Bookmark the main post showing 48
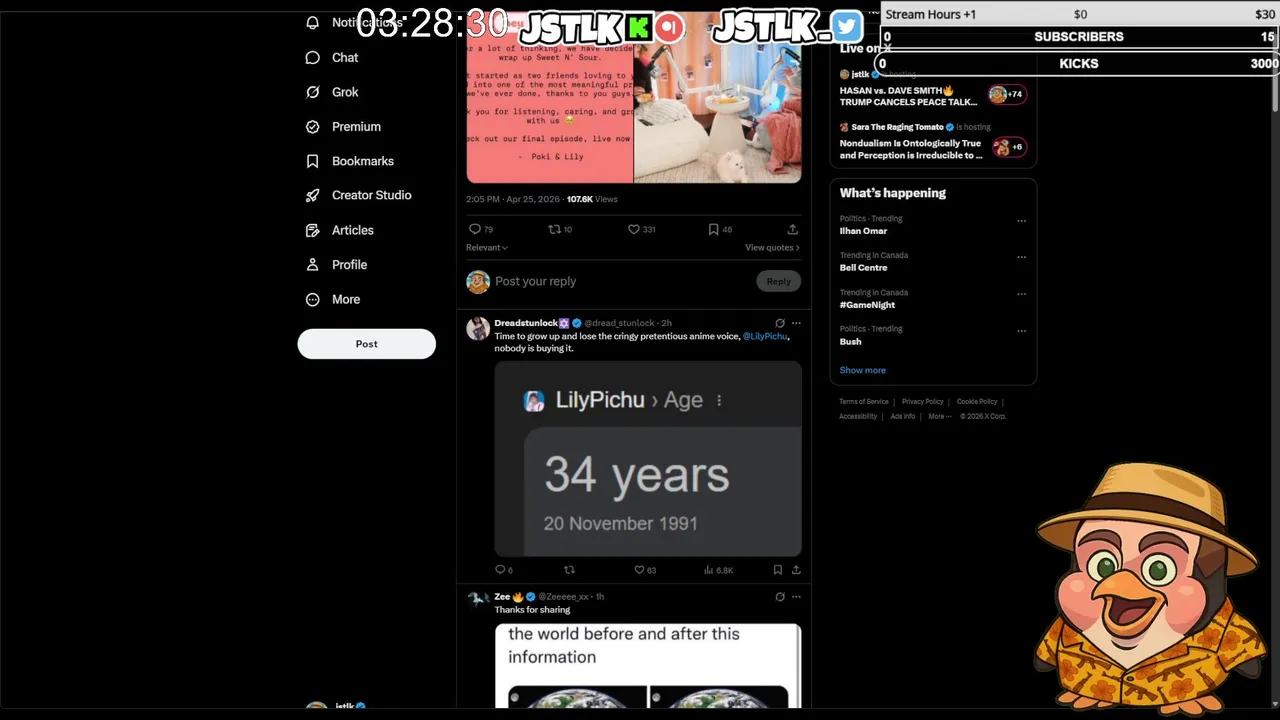The image size is (1280, 720). pos(713,229)
